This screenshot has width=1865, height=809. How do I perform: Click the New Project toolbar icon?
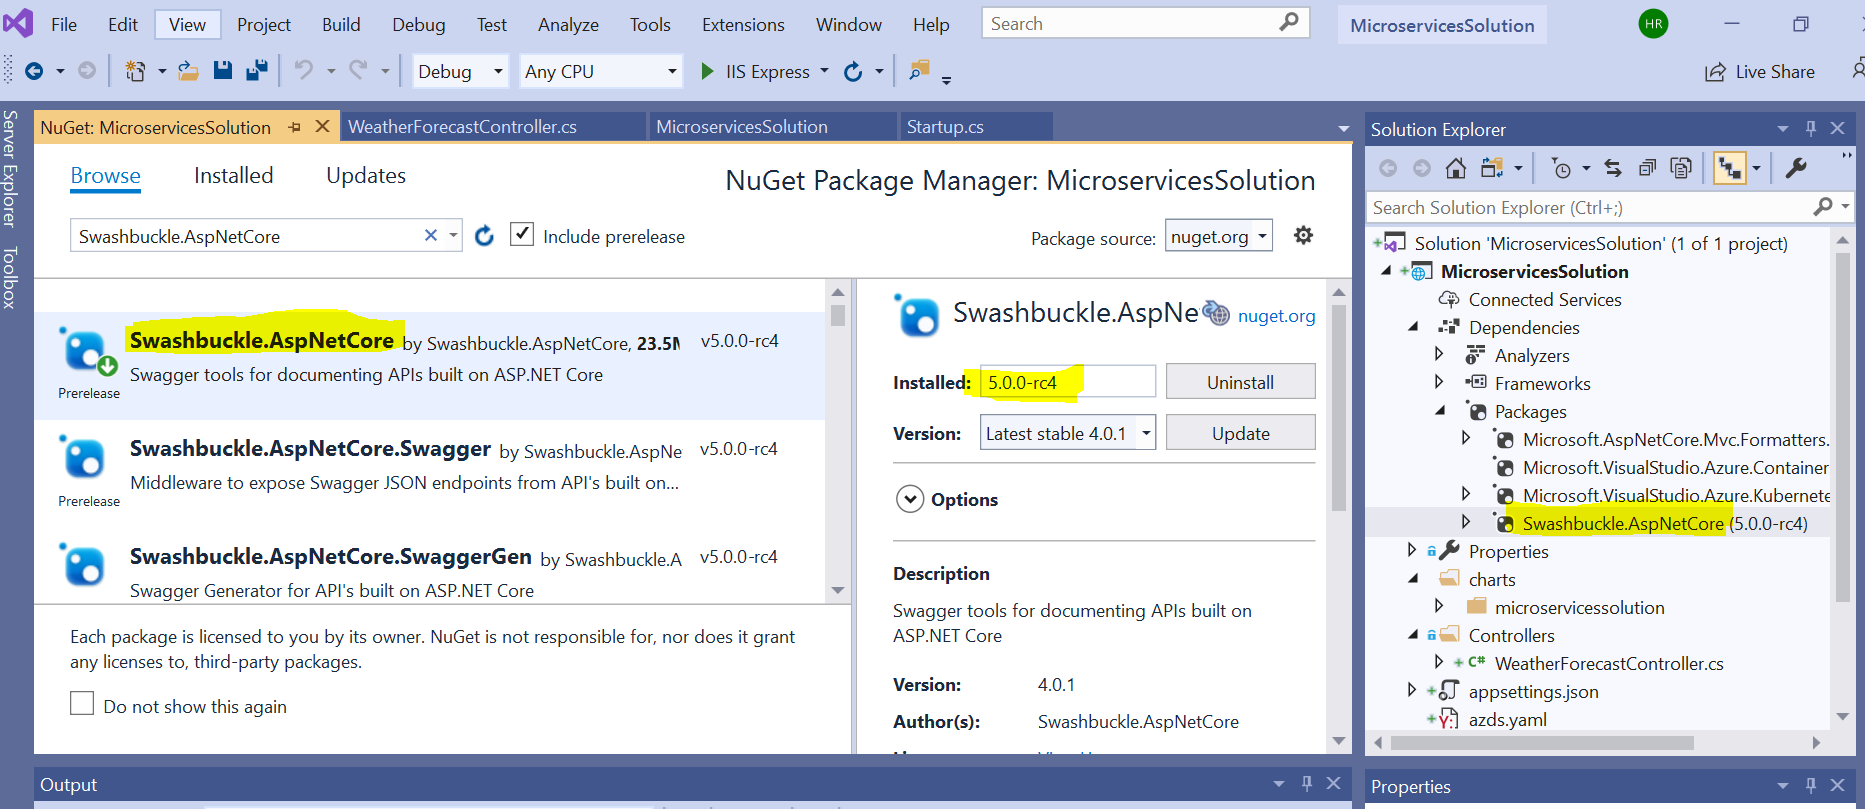[x=135, y=71]
